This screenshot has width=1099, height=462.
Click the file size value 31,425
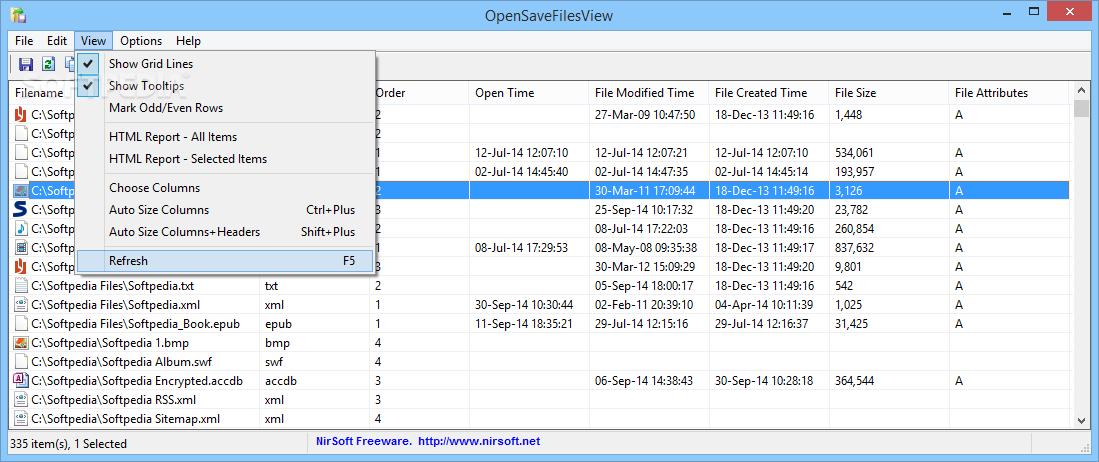(x=852, y=323)
